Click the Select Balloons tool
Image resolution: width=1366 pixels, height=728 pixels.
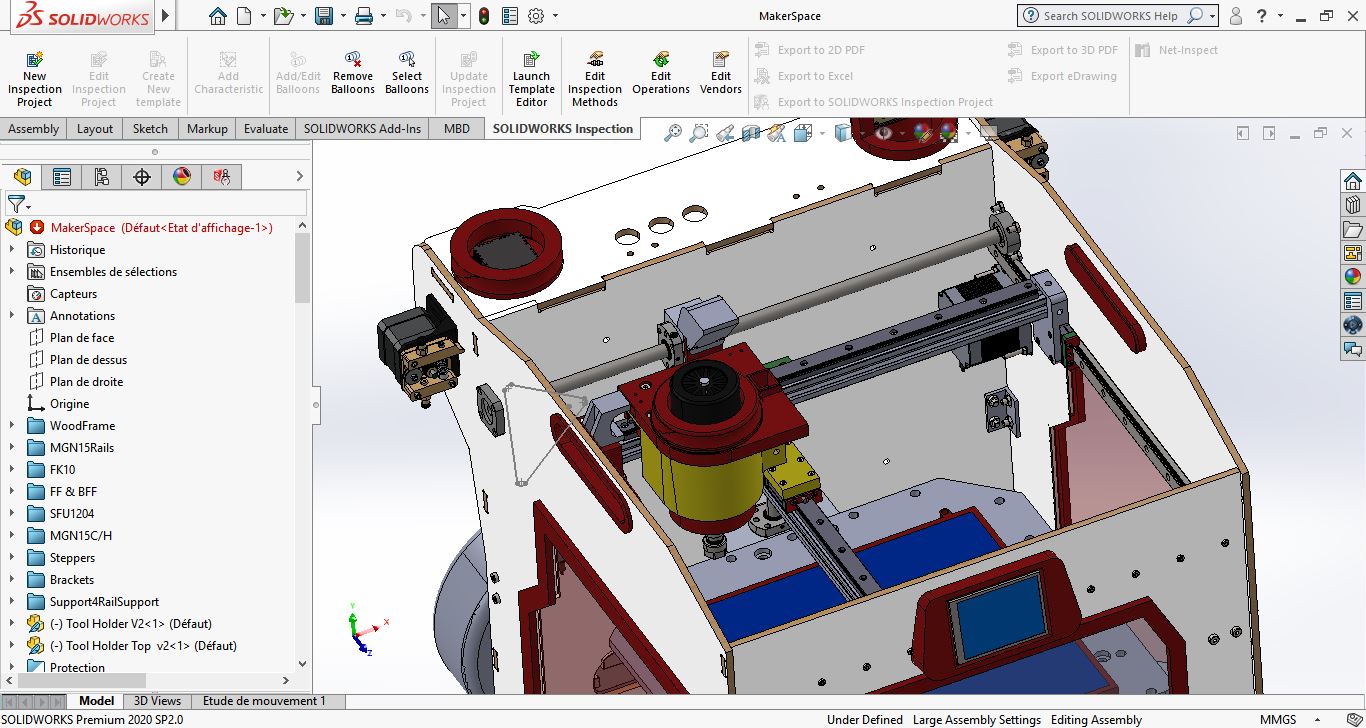click(407, 73)
